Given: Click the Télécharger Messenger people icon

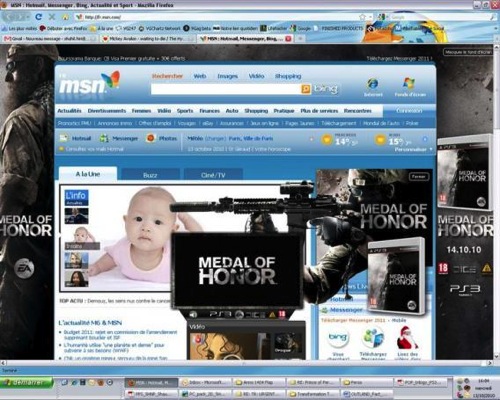Looking at the screenshot, I should [373, 338].
